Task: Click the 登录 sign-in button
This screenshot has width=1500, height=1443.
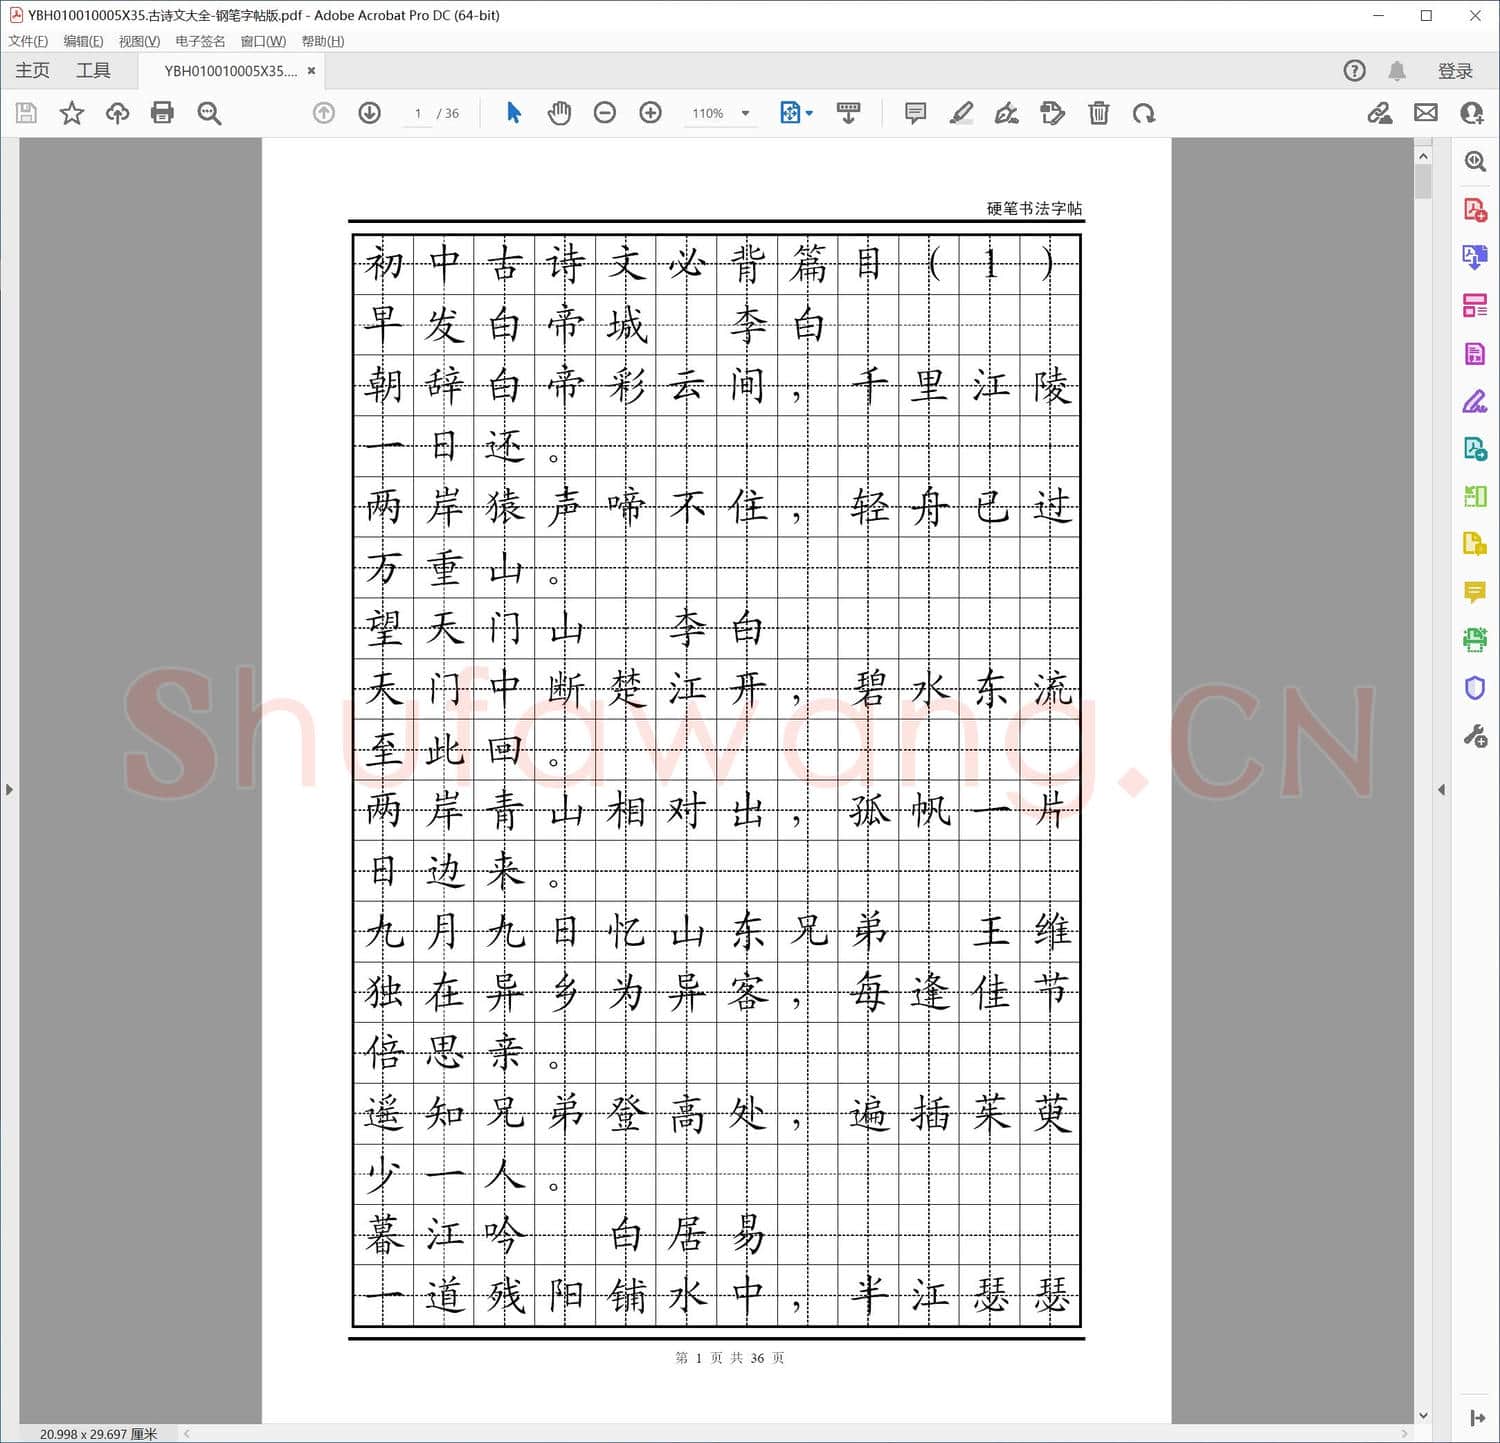Action: tap(1455, 71)
